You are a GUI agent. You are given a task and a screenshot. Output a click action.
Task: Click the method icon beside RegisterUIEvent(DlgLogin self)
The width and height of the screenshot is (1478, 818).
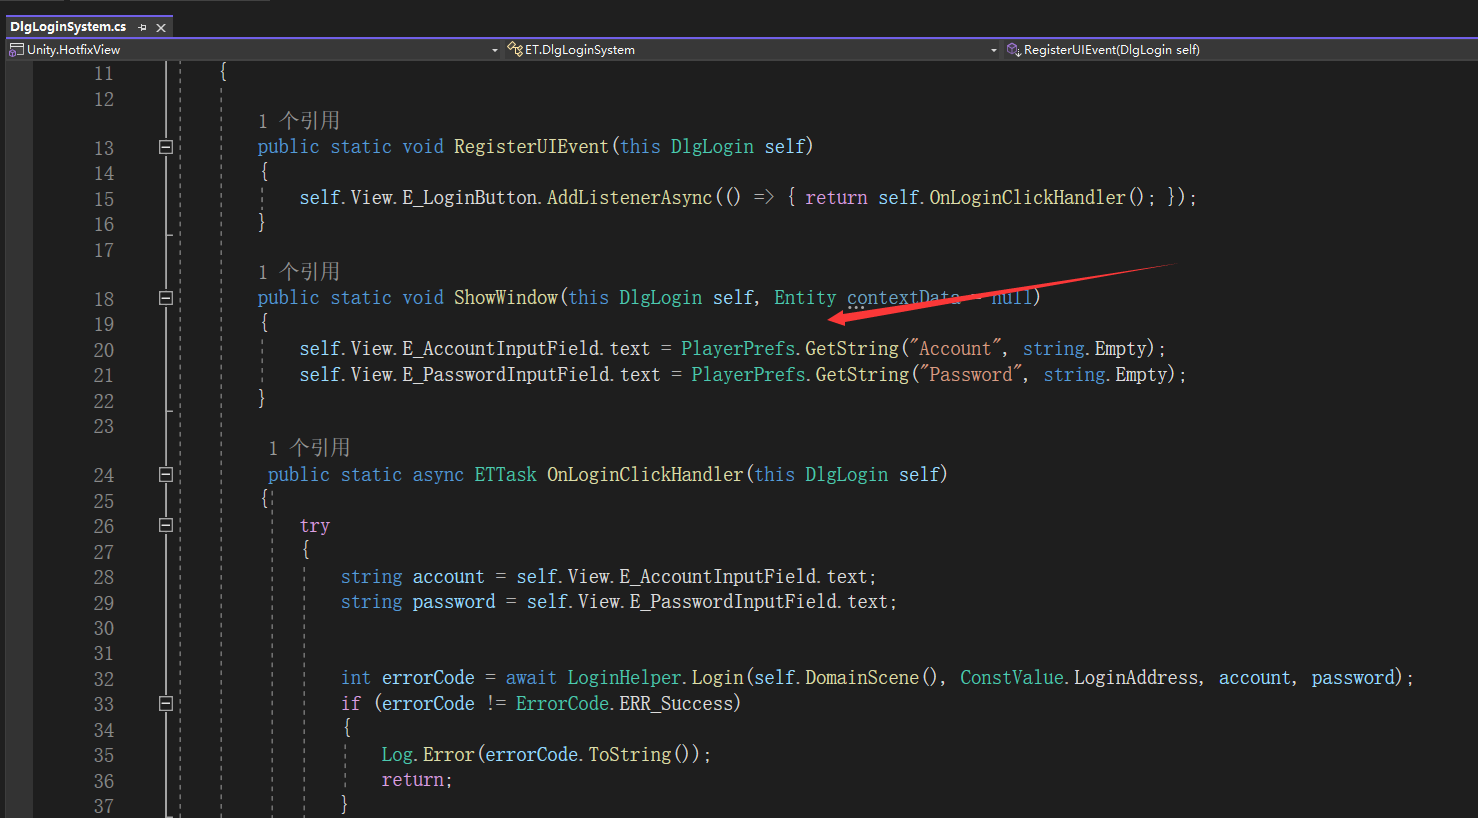[x=1013, y=49]
